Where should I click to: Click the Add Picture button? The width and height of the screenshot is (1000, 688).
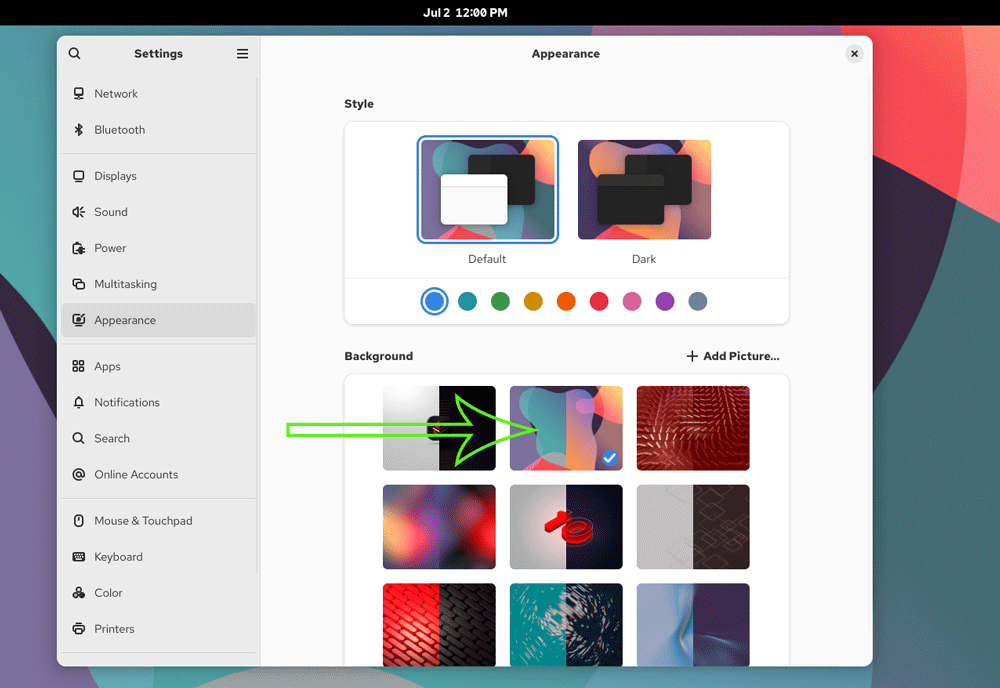pyautogui.click(x=733, y=356)
